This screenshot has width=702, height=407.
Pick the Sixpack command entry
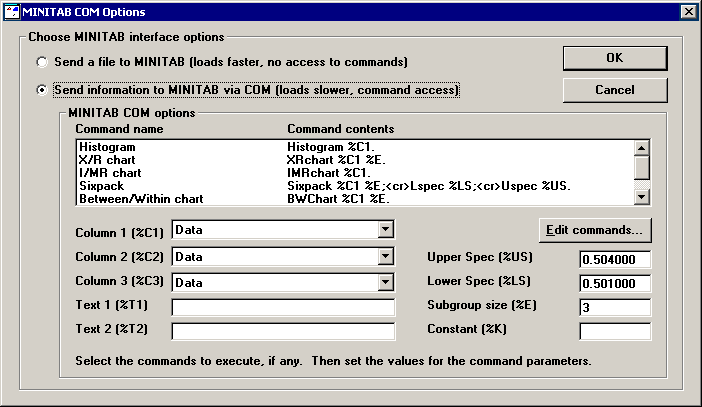coord(100,186)
